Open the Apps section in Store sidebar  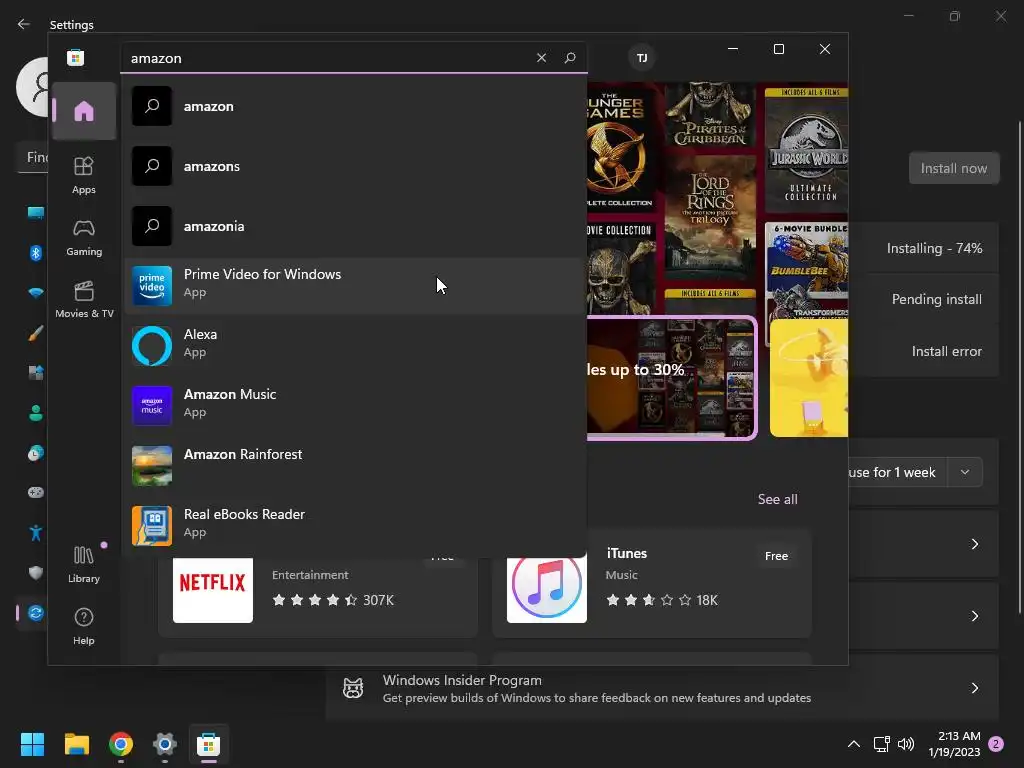coord(84,175)
